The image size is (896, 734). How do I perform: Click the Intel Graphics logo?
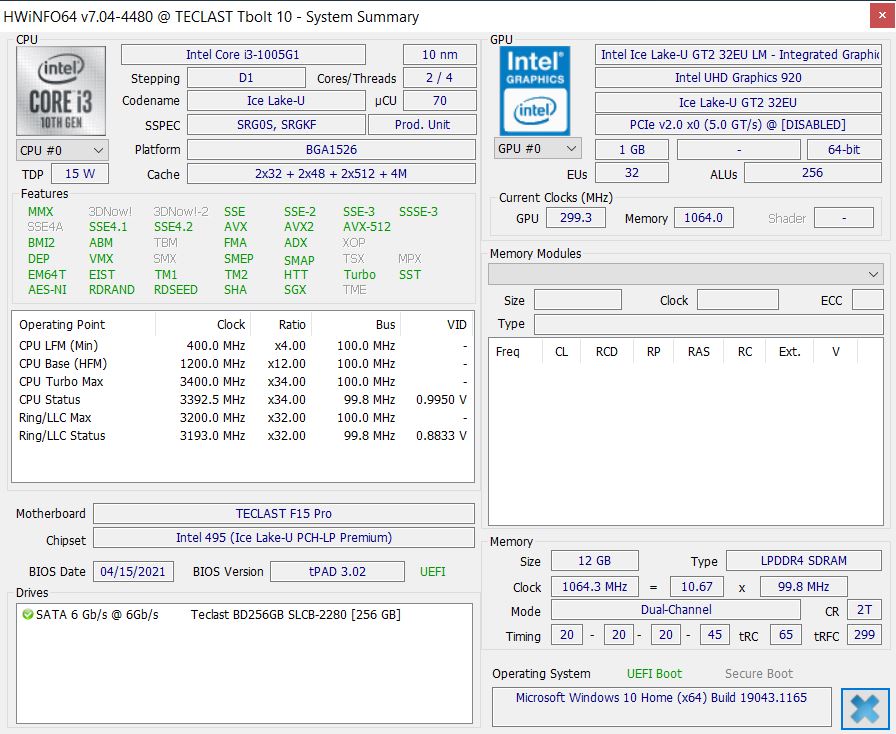pos(534,91)
